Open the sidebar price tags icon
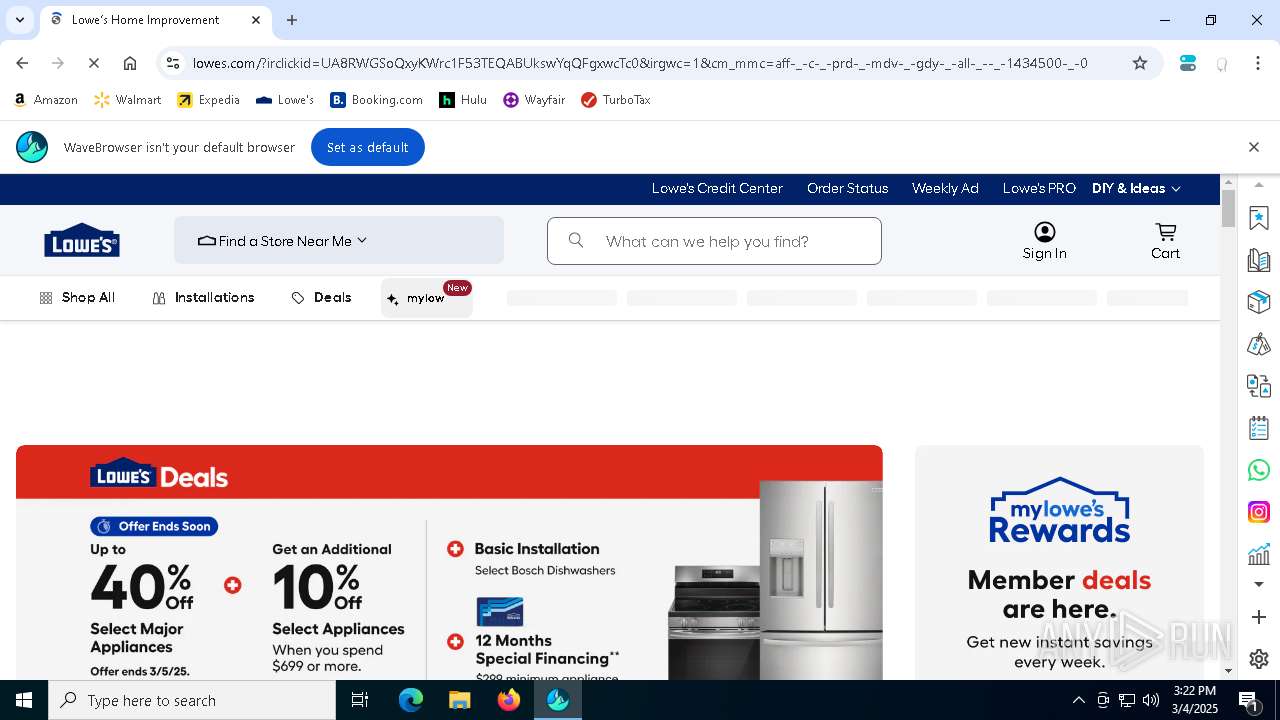The height and width of the screenshot is (720, 1280). coord(1259,344)
